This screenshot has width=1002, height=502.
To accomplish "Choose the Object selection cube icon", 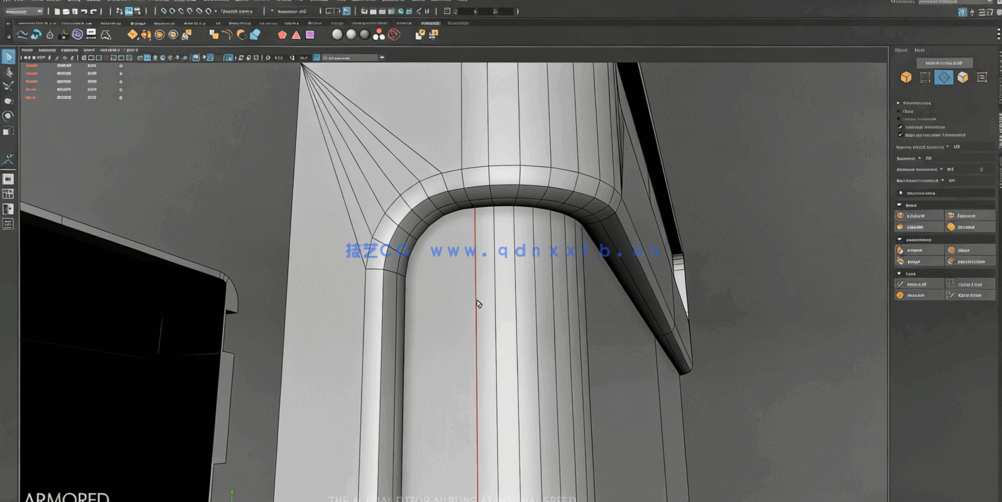I will pyautogui.click(x=906, y=77).
